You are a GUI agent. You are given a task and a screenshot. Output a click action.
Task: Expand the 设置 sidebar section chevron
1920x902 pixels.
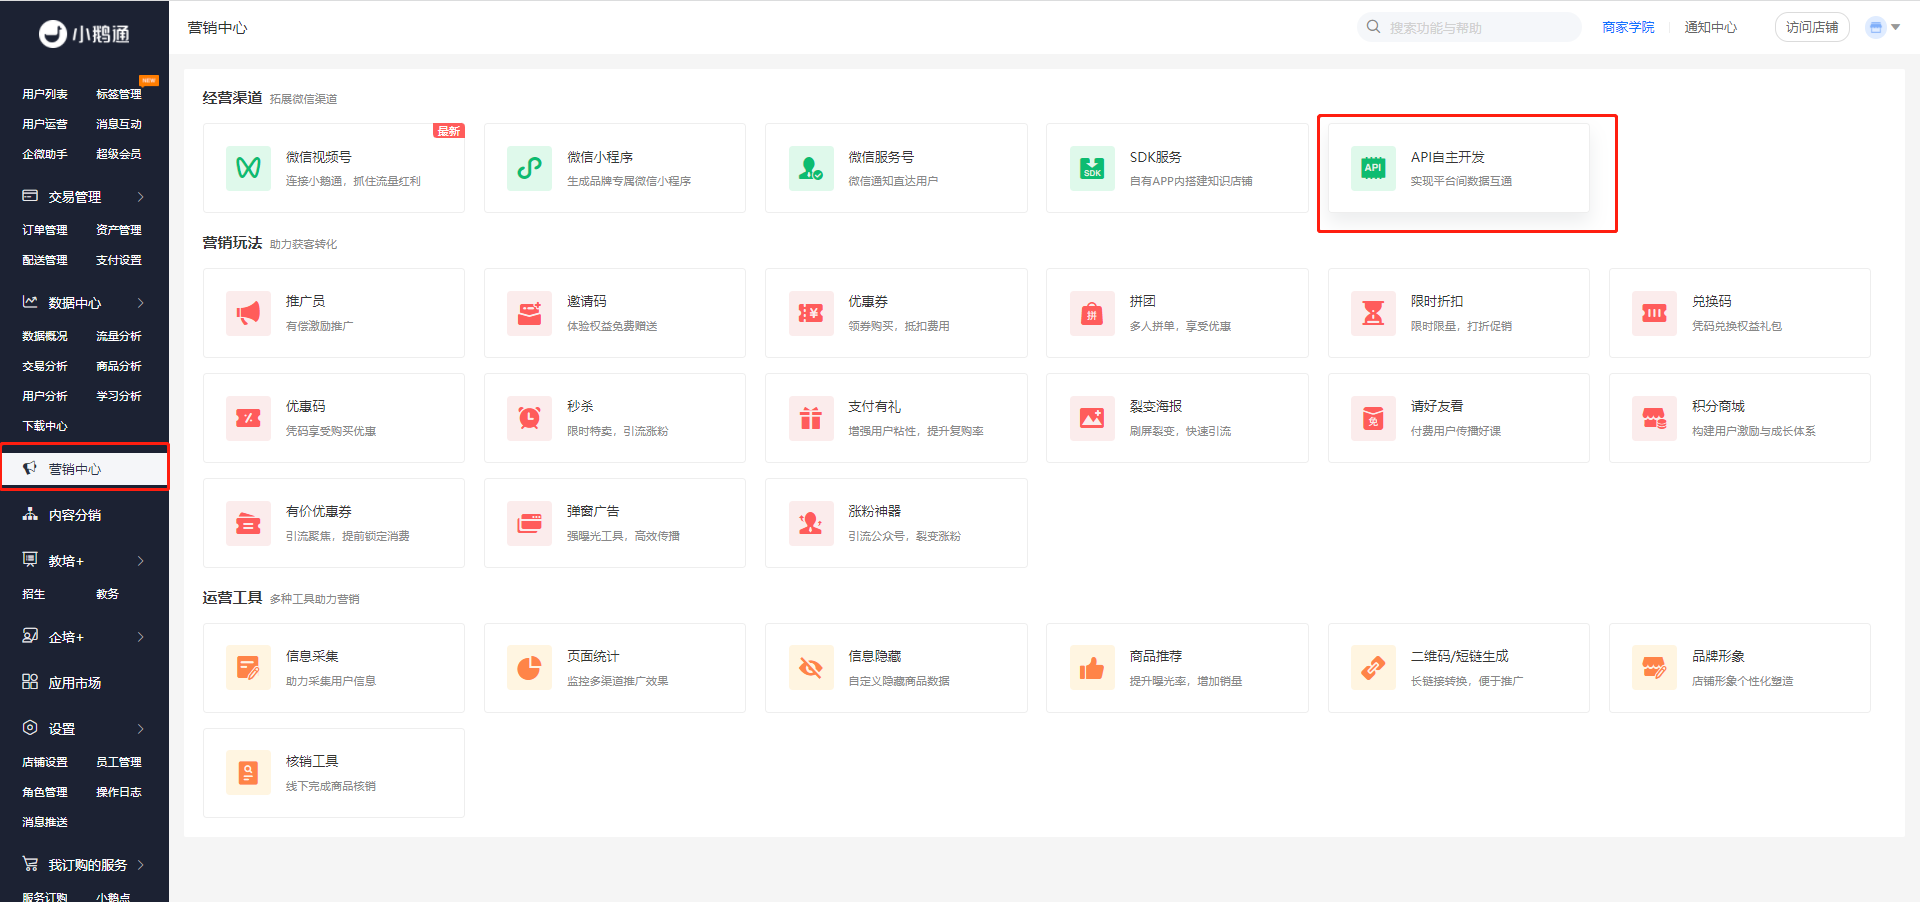click(x=141, y=729)
